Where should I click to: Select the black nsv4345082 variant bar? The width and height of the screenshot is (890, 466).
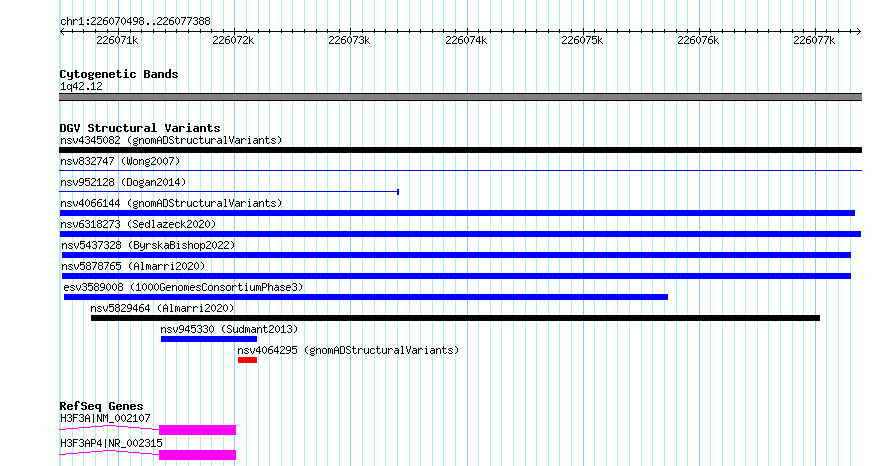[x=460, y=150]
